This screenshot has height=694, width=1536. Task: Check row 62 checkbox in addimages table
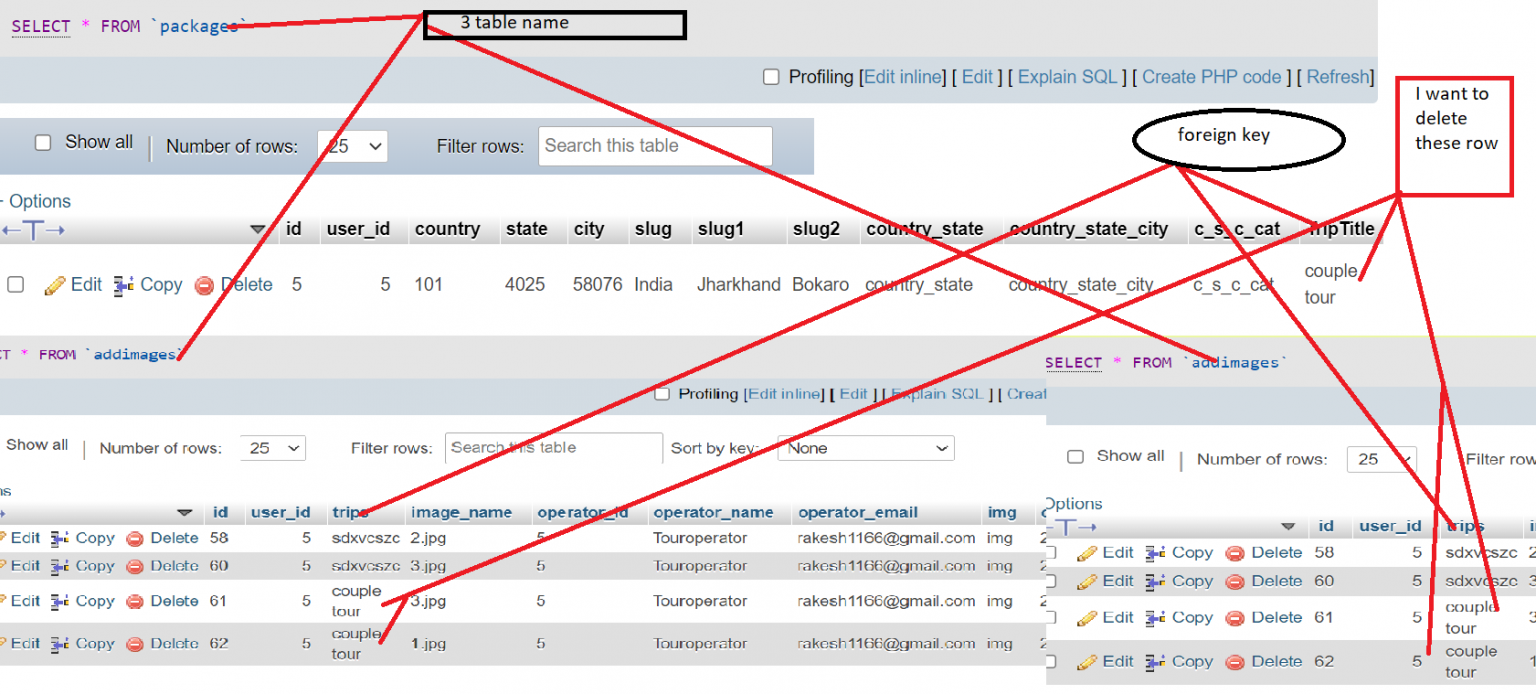[1050, 662]
